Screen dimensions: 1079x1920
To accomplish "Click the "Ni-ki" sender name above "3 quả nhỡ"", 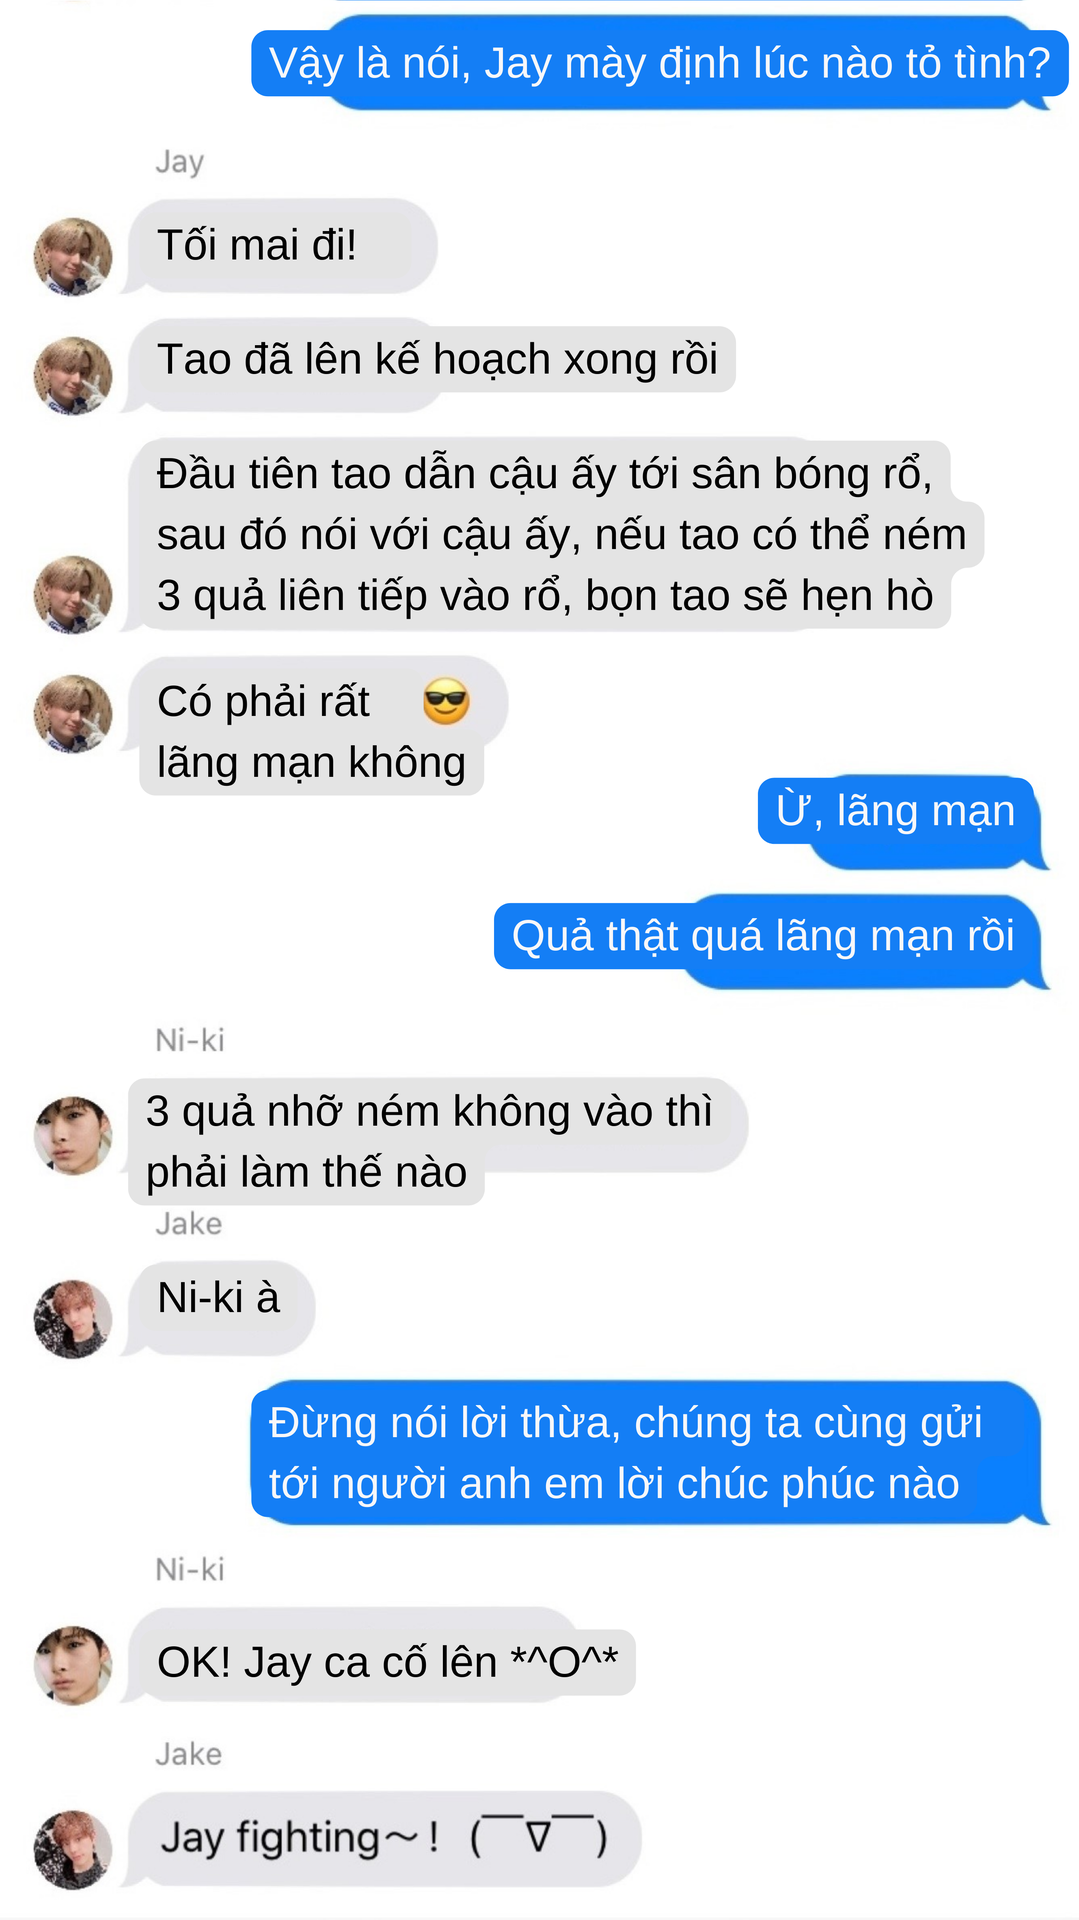I will [190, 1040].
